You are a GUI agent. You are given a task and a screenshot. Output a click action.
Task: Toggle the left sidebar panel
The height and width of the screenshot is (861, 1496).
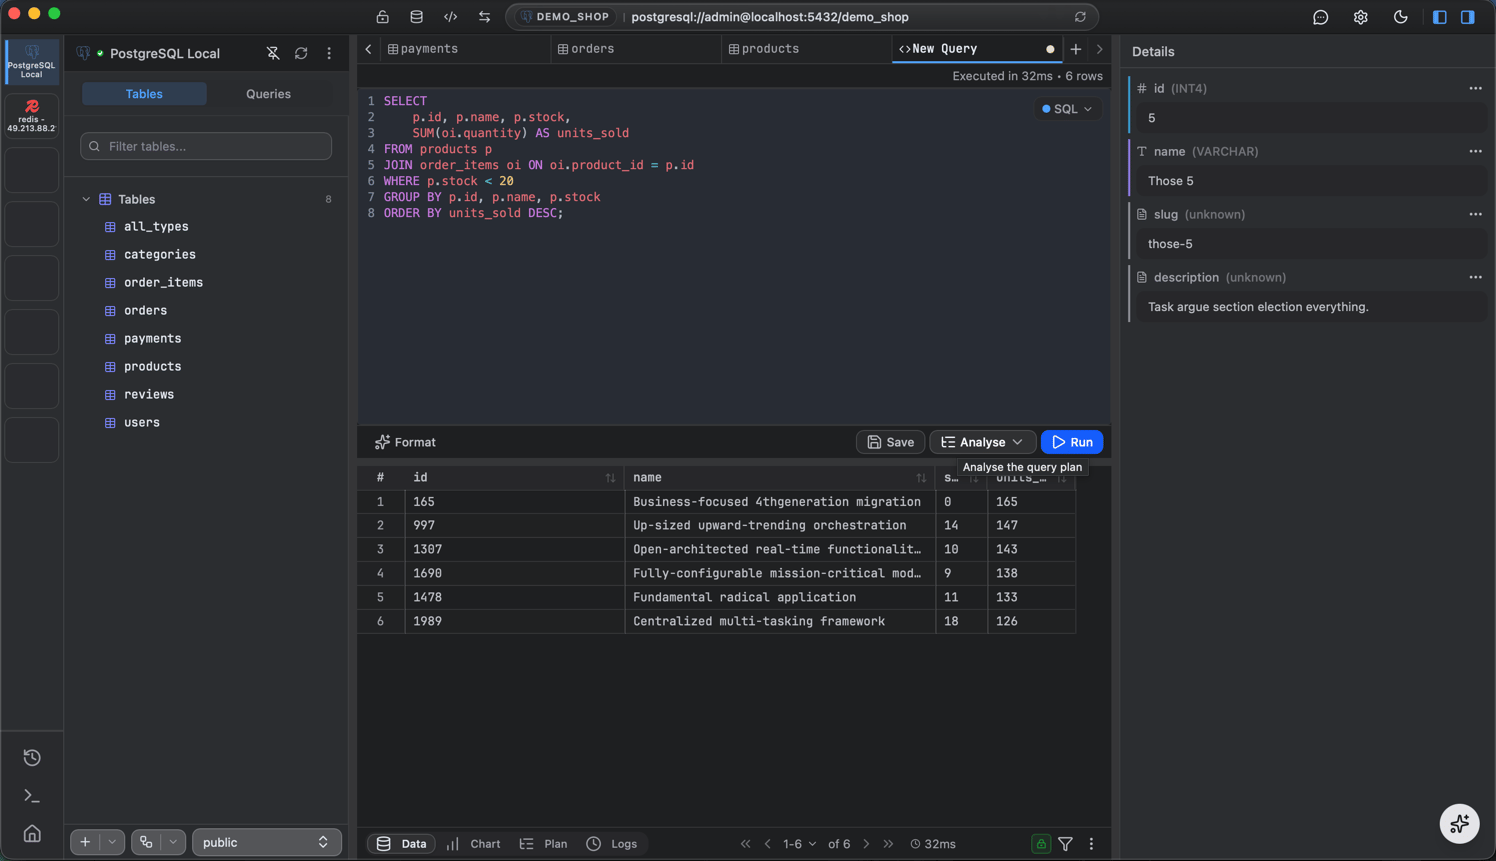point(1440,17)
